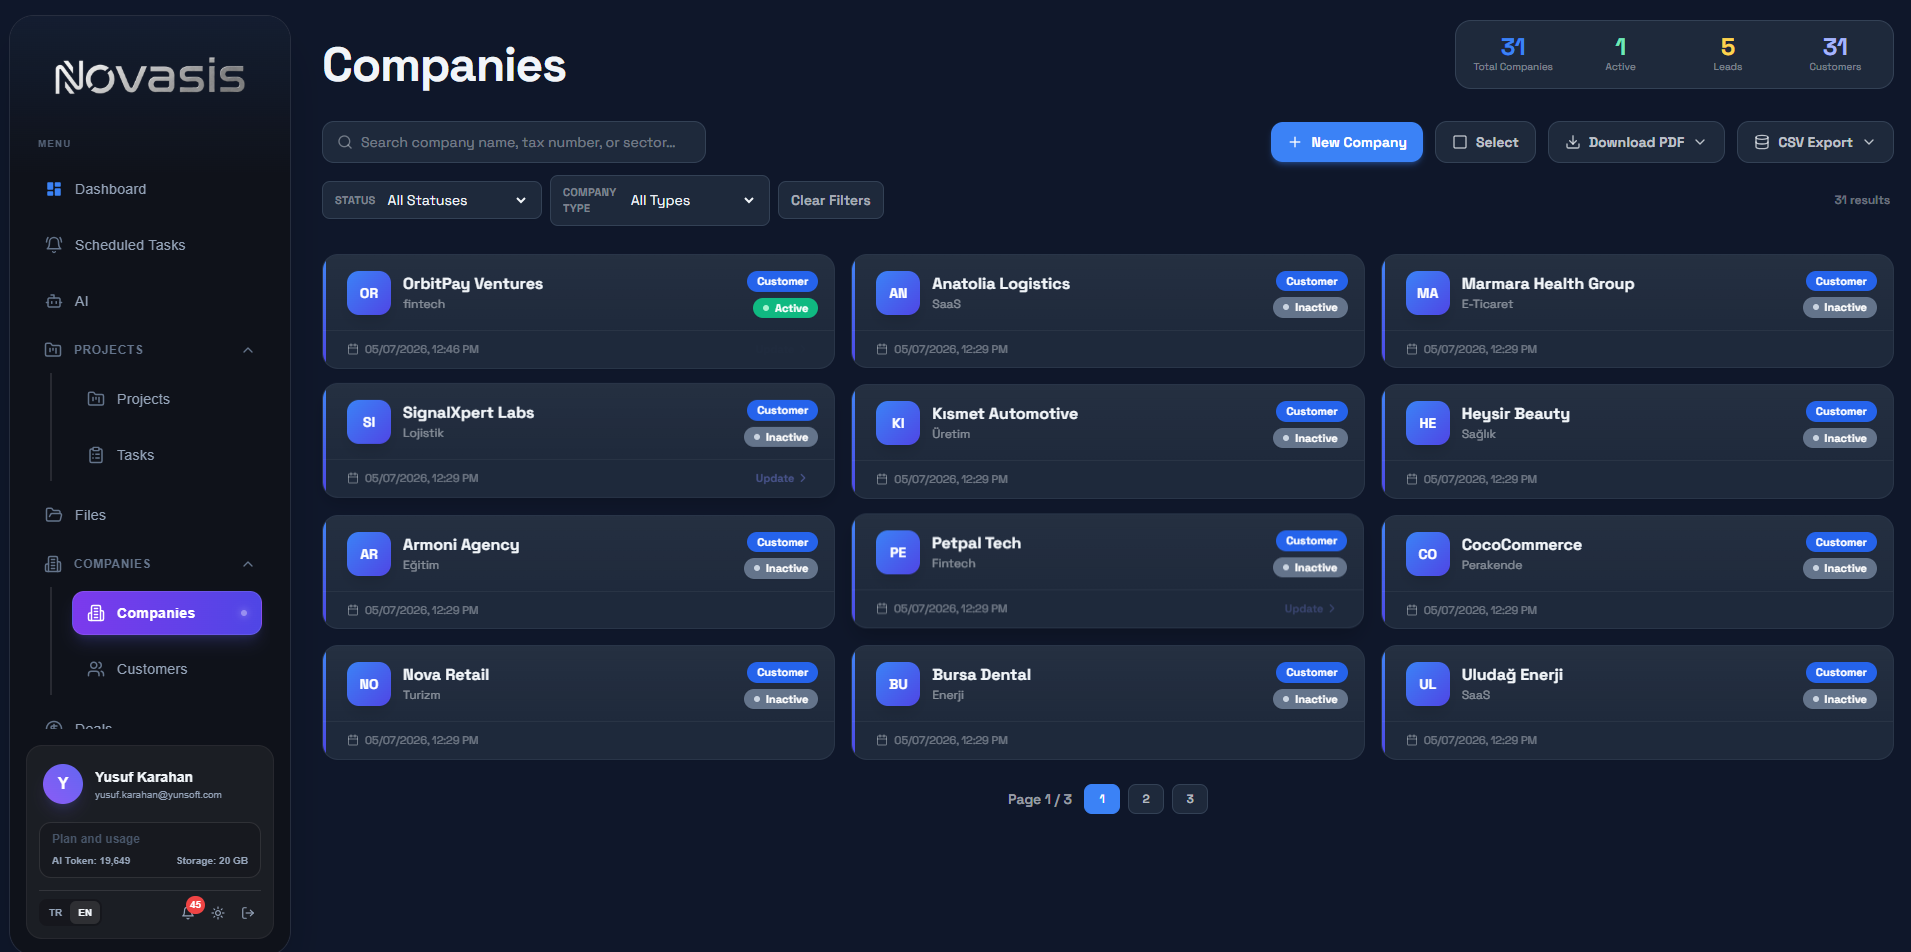Click Customer badge on Bursa Dental card

tap(1311, 672)
